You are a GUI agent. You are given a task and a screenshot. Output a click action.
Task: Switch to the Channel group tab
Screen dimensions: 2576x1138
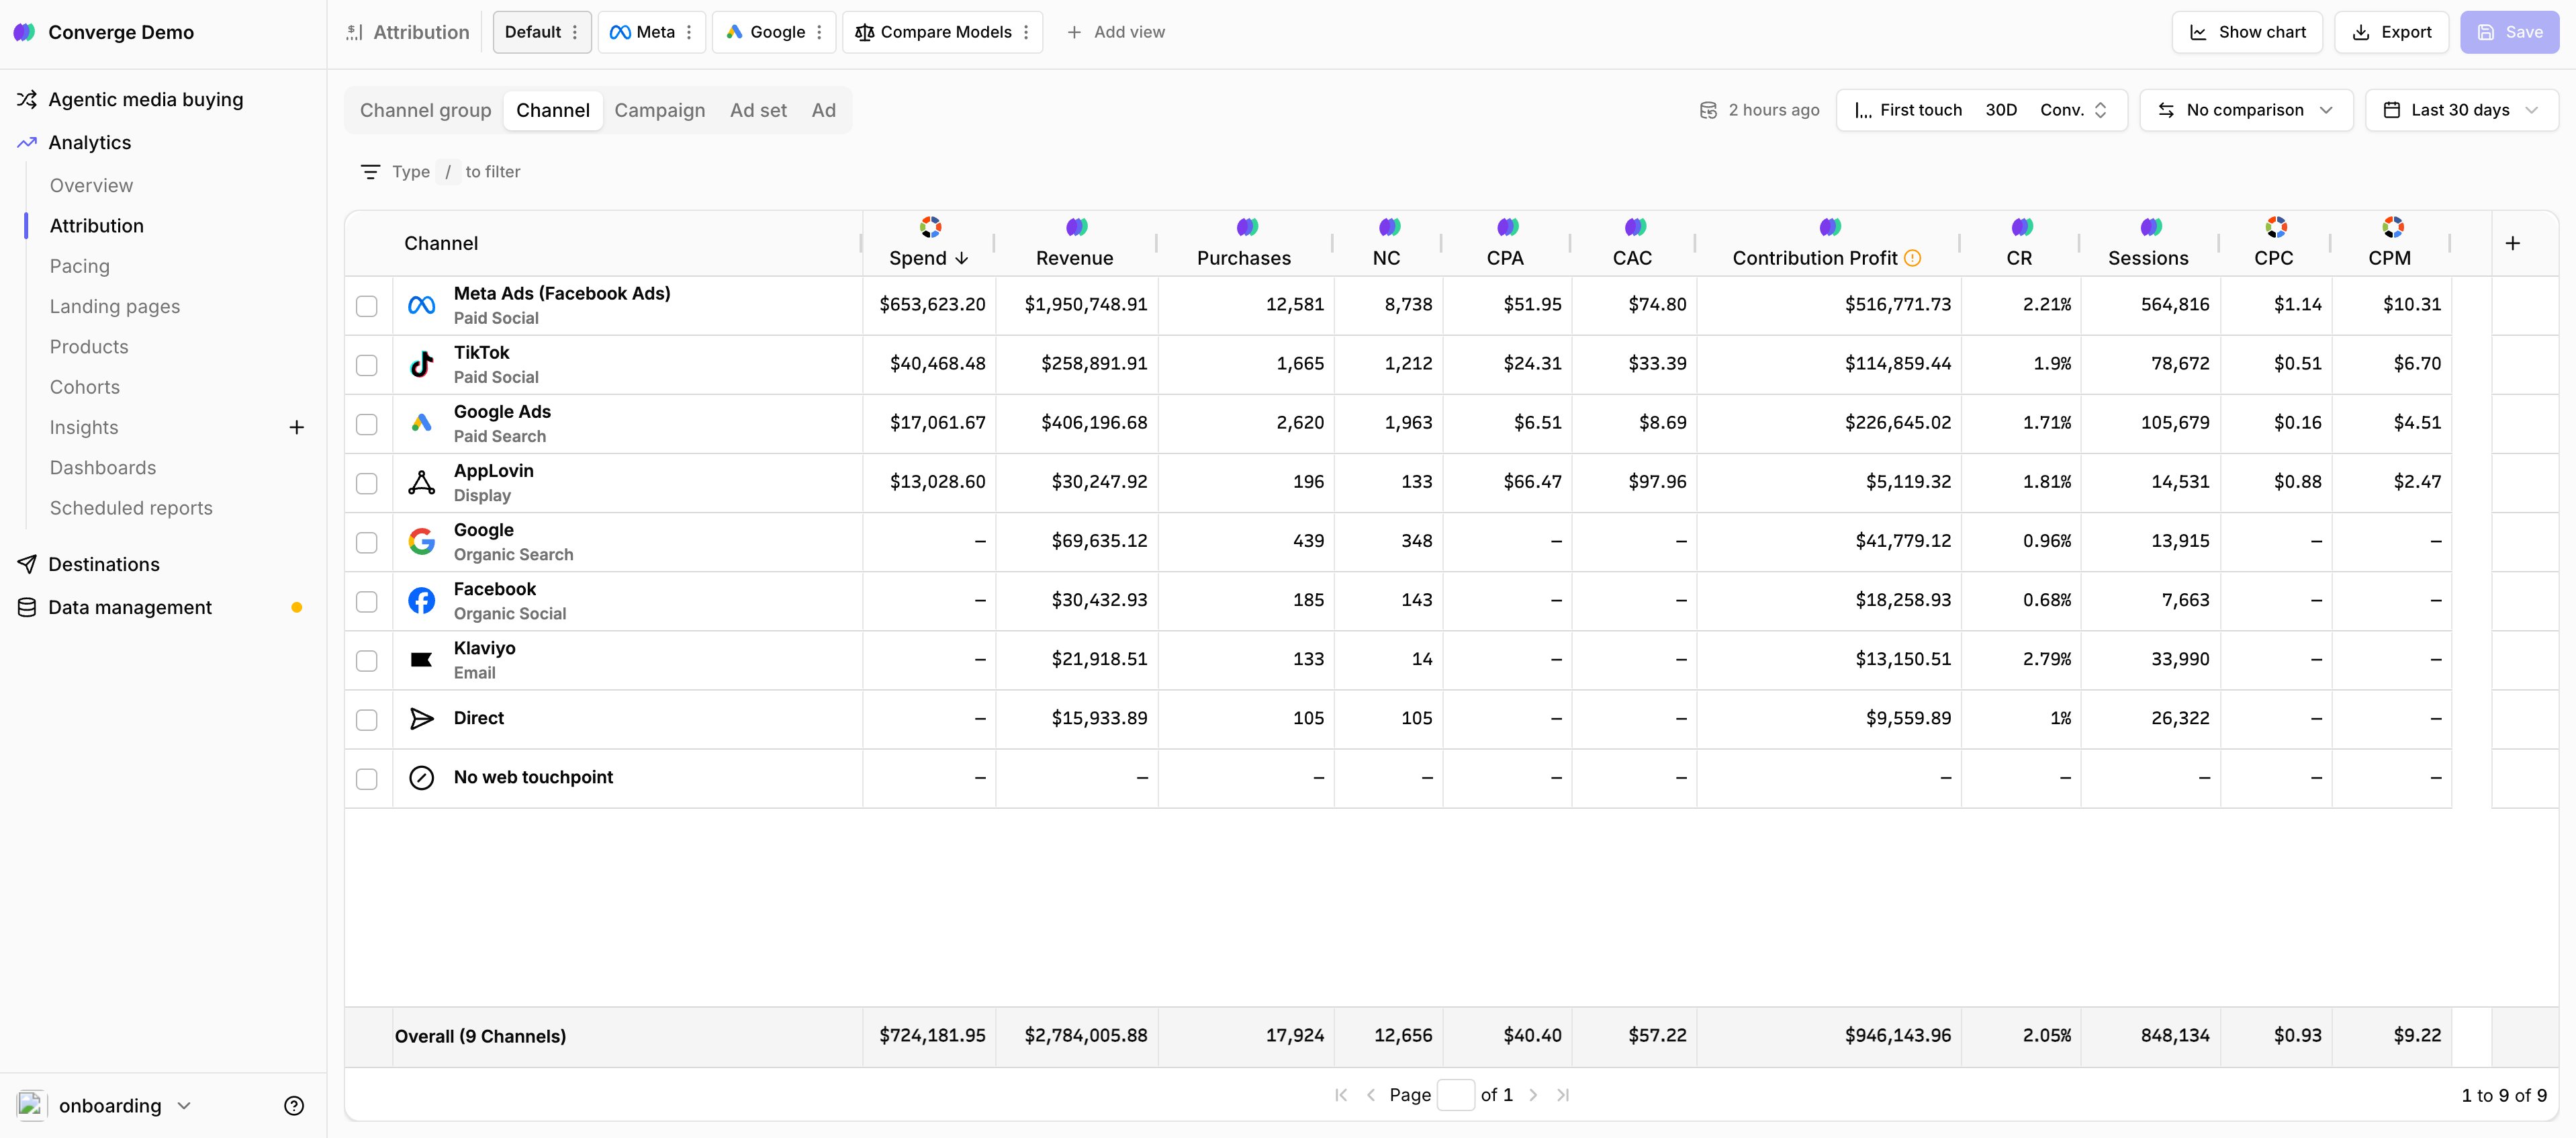(426, 110)
